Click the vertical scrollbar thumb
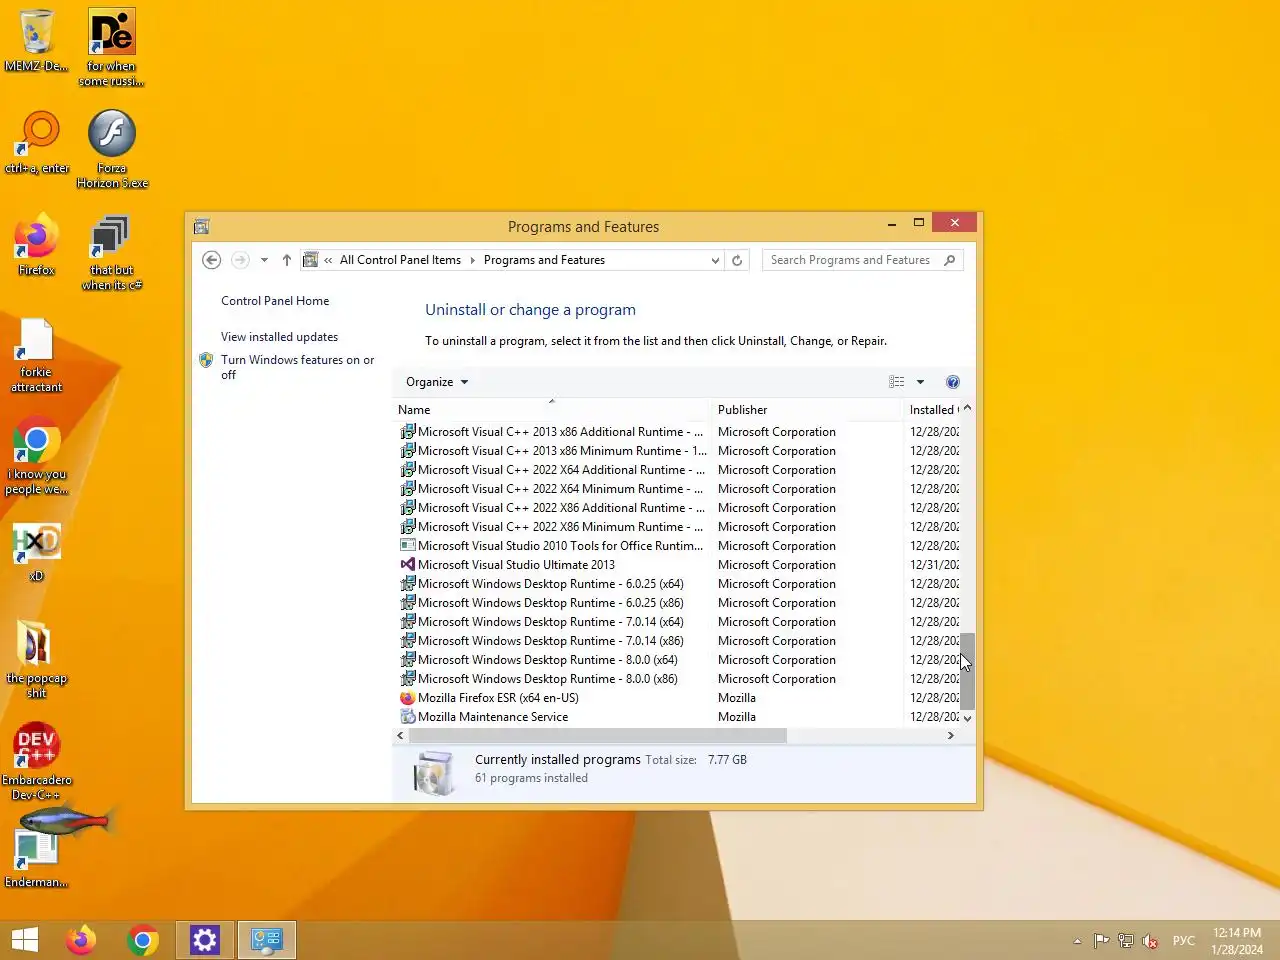Viewport: 1280px width, 960px height. [x=967, y=670]
